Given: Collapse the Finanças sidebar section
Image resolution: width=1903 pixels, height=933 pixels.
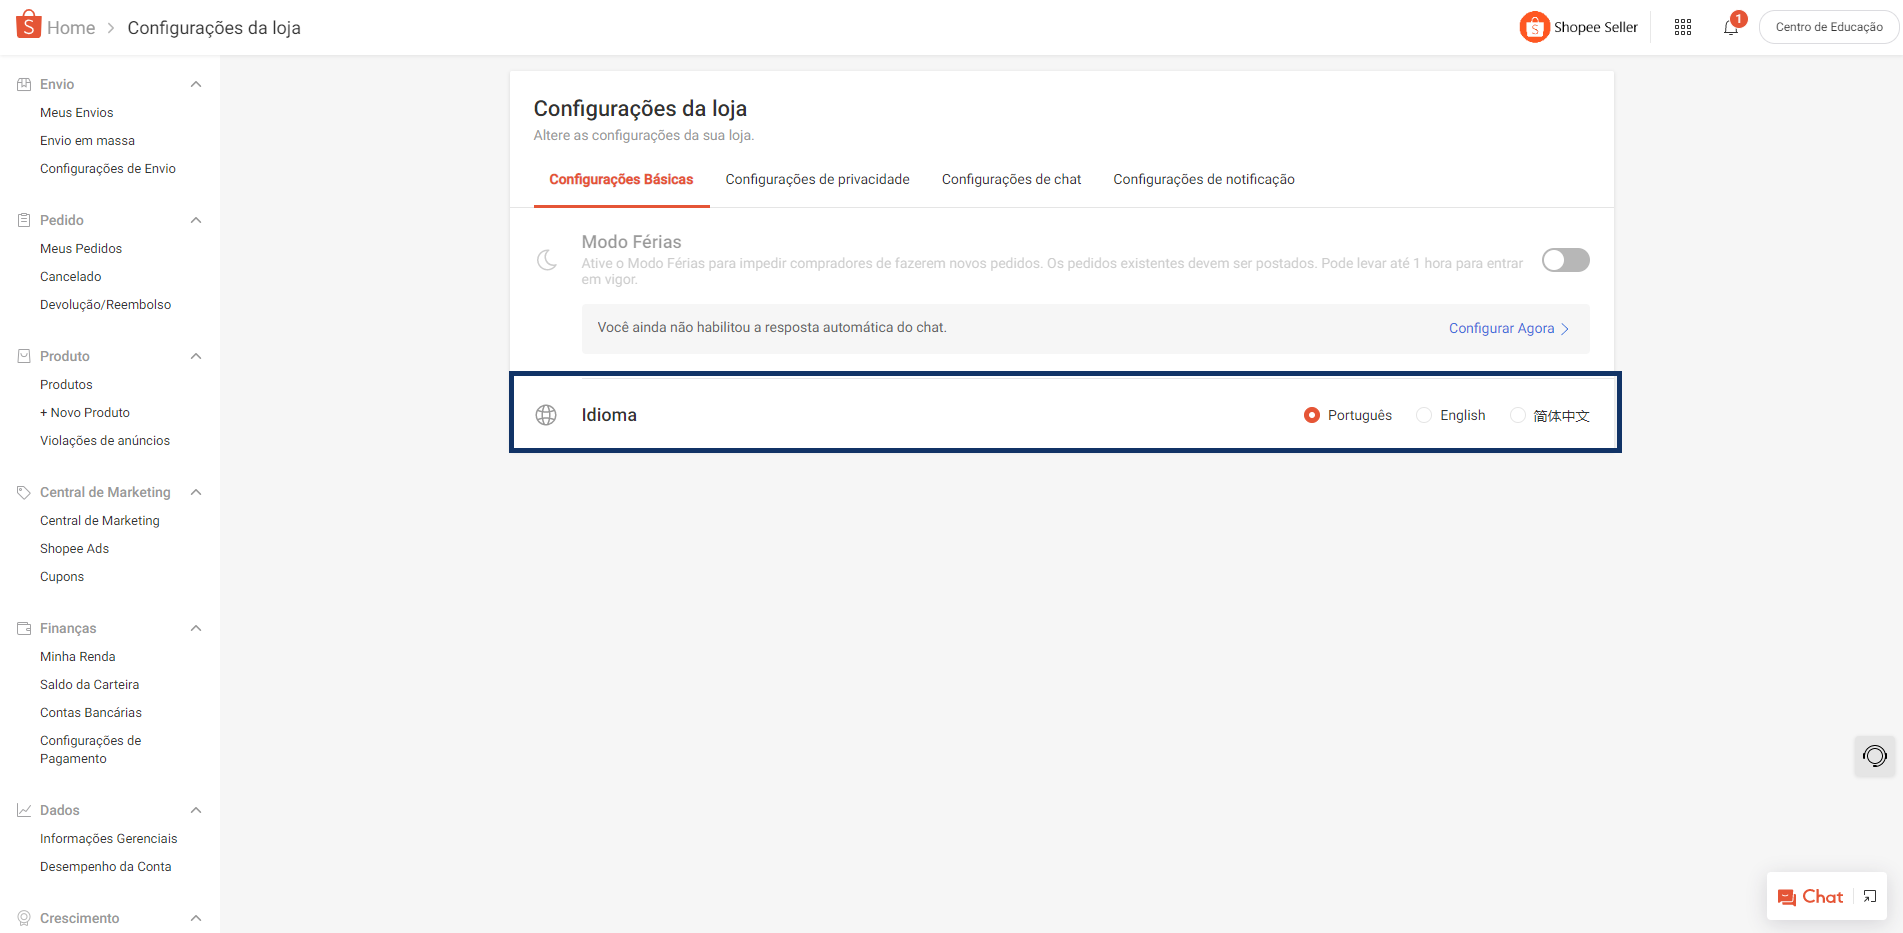Looking at the screenshot, I should (196, 628).
